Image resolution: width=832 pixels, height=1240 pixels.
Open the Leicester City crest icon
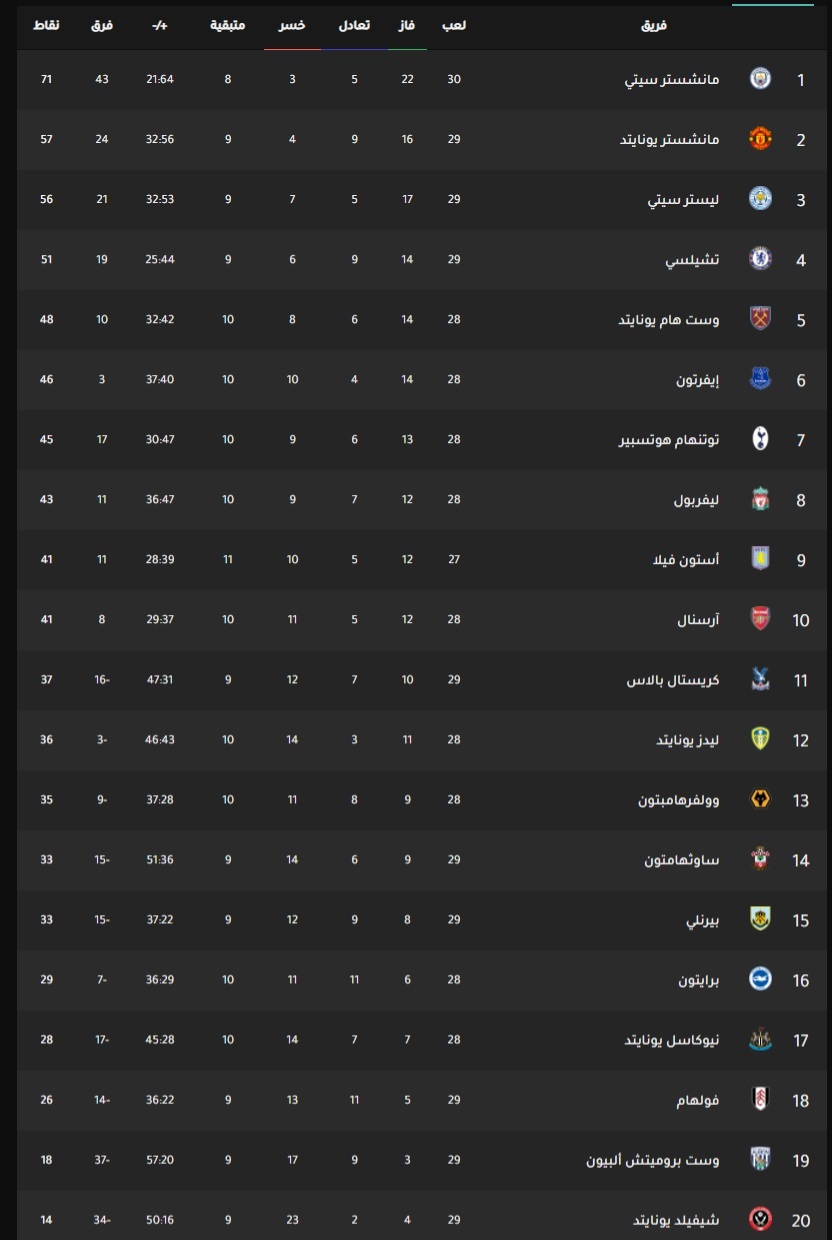click(760, 199)
